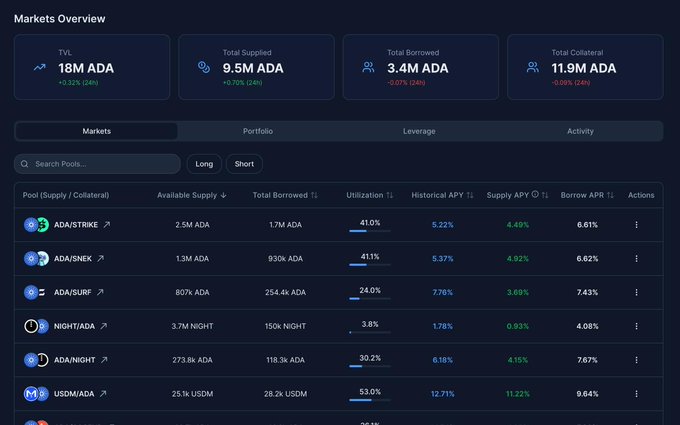Sort by Utilization column
The width and height of the screenshot is (680, 425).
pyautogui.click(x=369, y=195)
